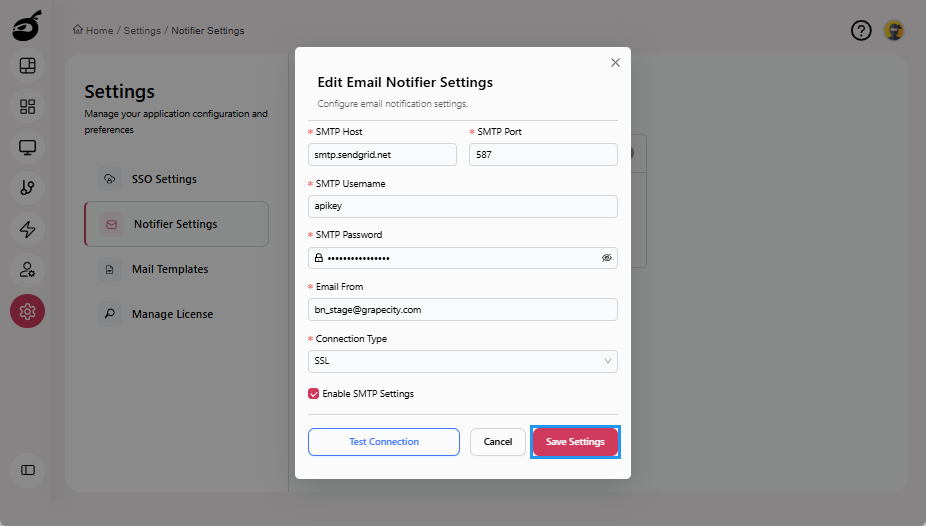The height and width of the screenshot is (526, 926).
Task: Open the settings gear sidebar icon
Action: pyautogui.click(x=27, y=311)
